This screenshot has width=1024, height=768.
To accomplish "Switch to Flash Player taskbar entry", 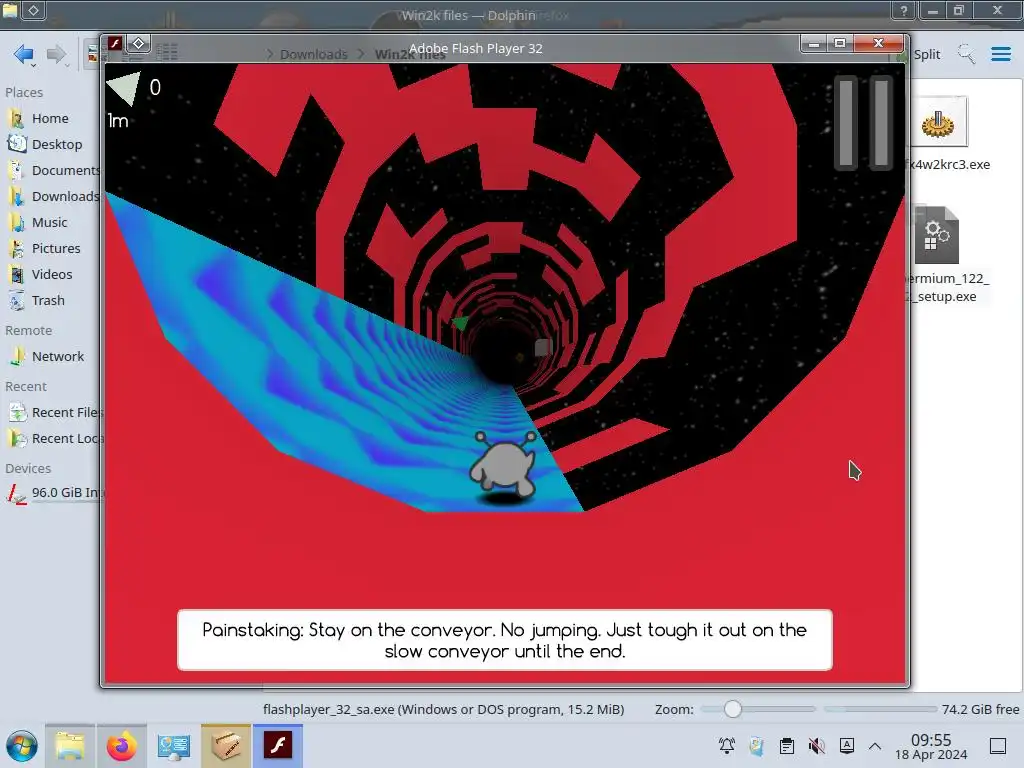I will coord(278,746).
